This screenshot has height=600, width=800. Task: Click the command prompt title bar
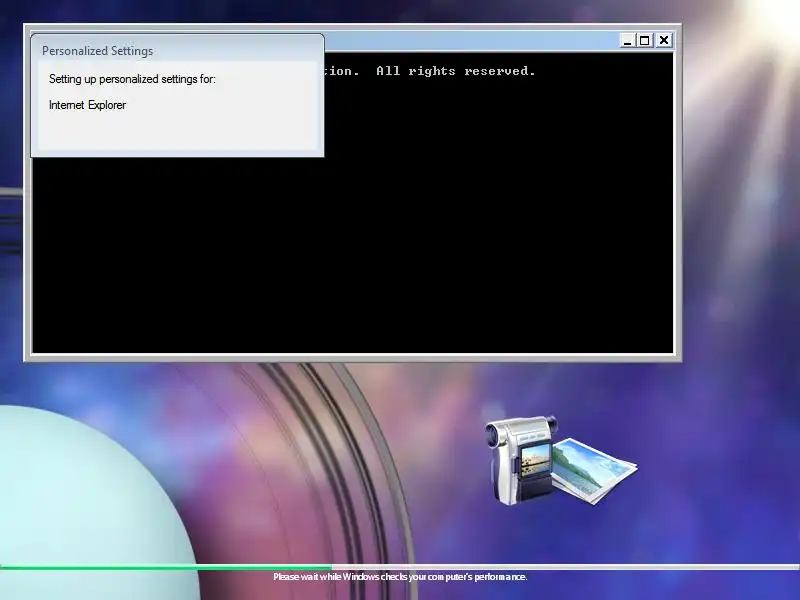pyautogui.click(x=472, y=40)
